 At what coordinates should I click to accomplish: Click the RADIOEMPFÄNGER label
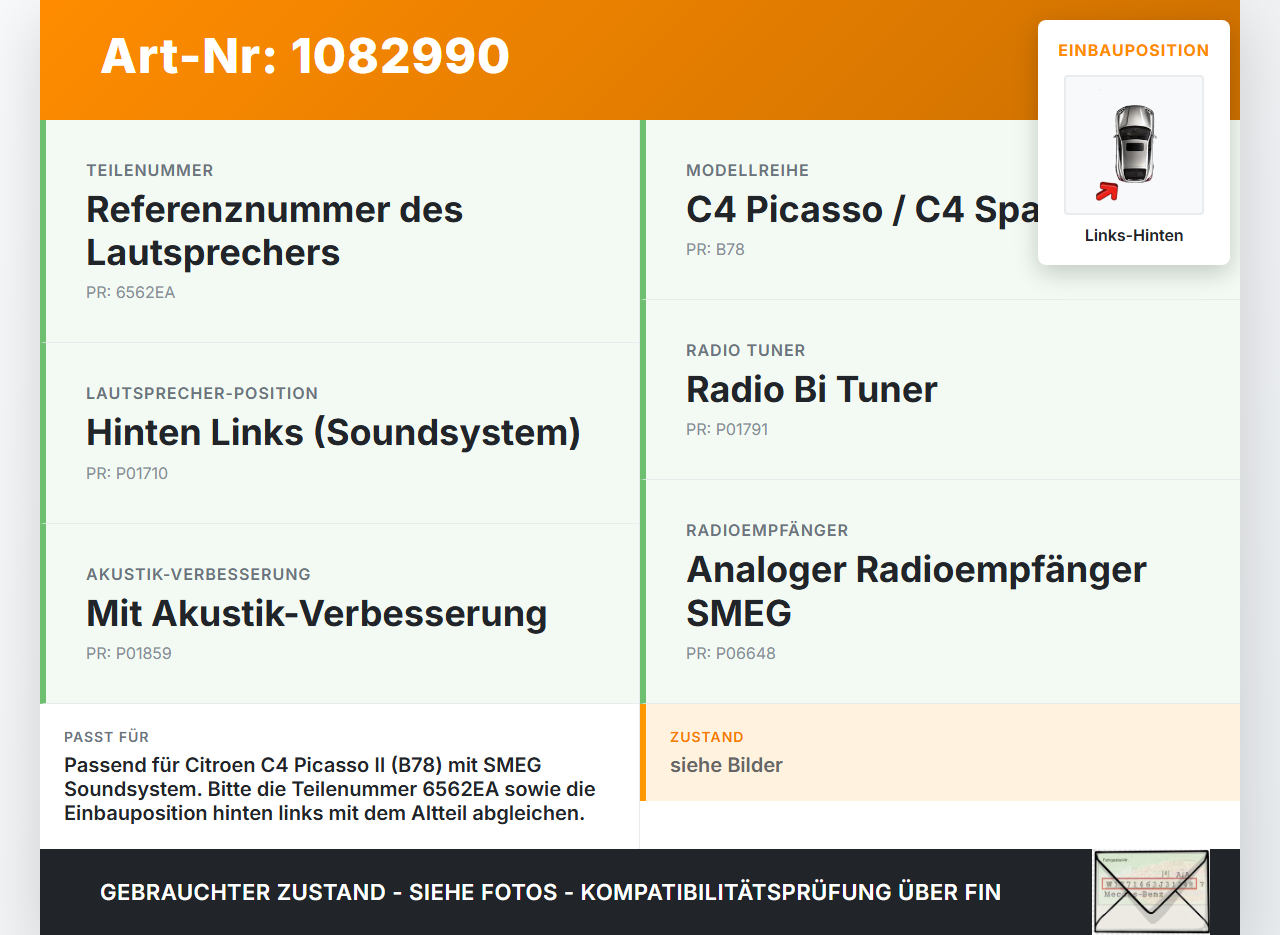click(x=767, y=531)
